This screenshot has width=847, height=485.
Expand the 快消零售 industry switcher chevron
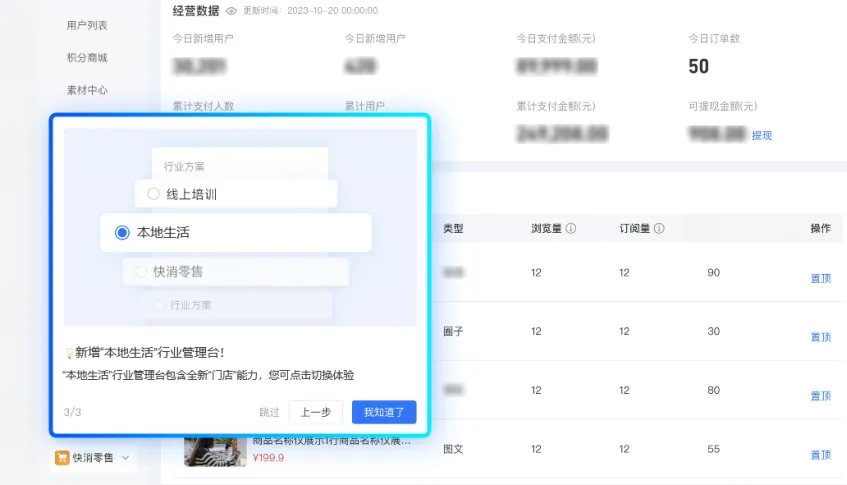125,458
